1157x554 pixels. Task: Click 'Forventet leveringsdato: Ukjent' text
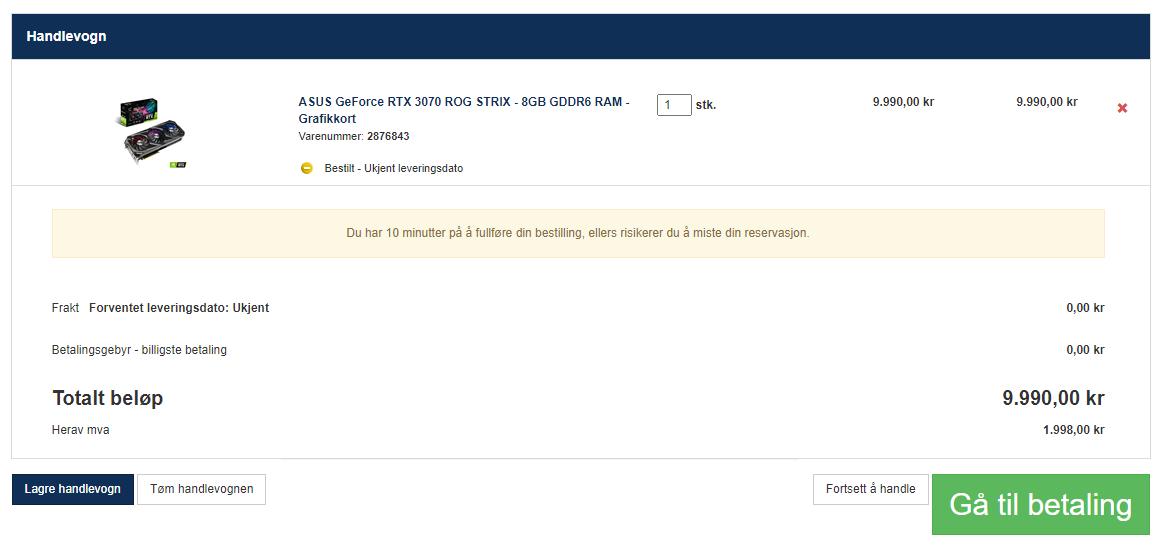pos(179,308)
